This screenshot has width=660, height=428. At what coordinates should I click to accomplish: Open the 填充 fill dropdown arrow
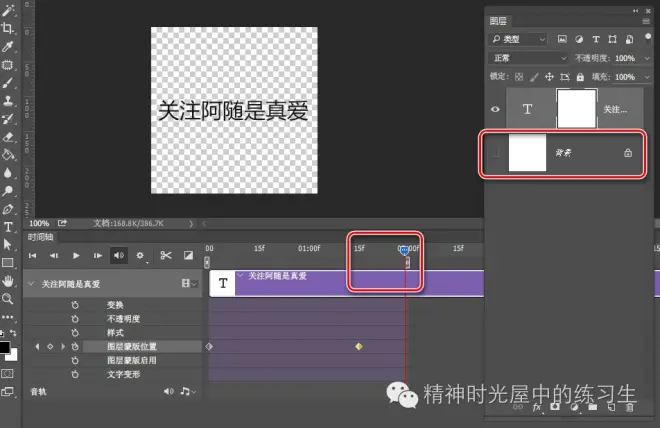[x=647, y=77]
